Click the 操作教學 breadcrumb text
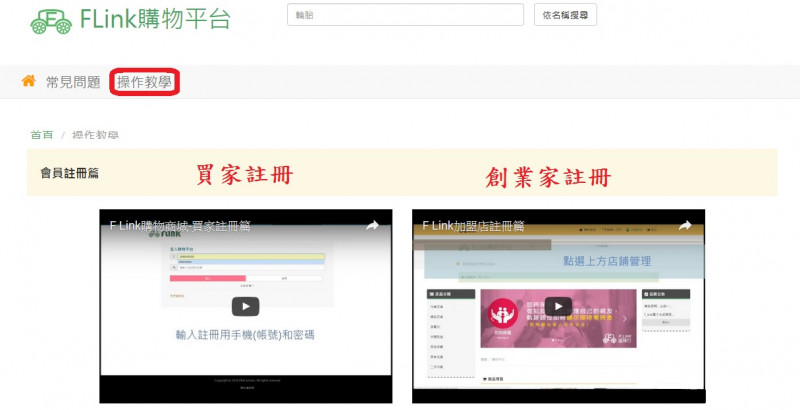The image size is (800, 410). tap(95, 135)
